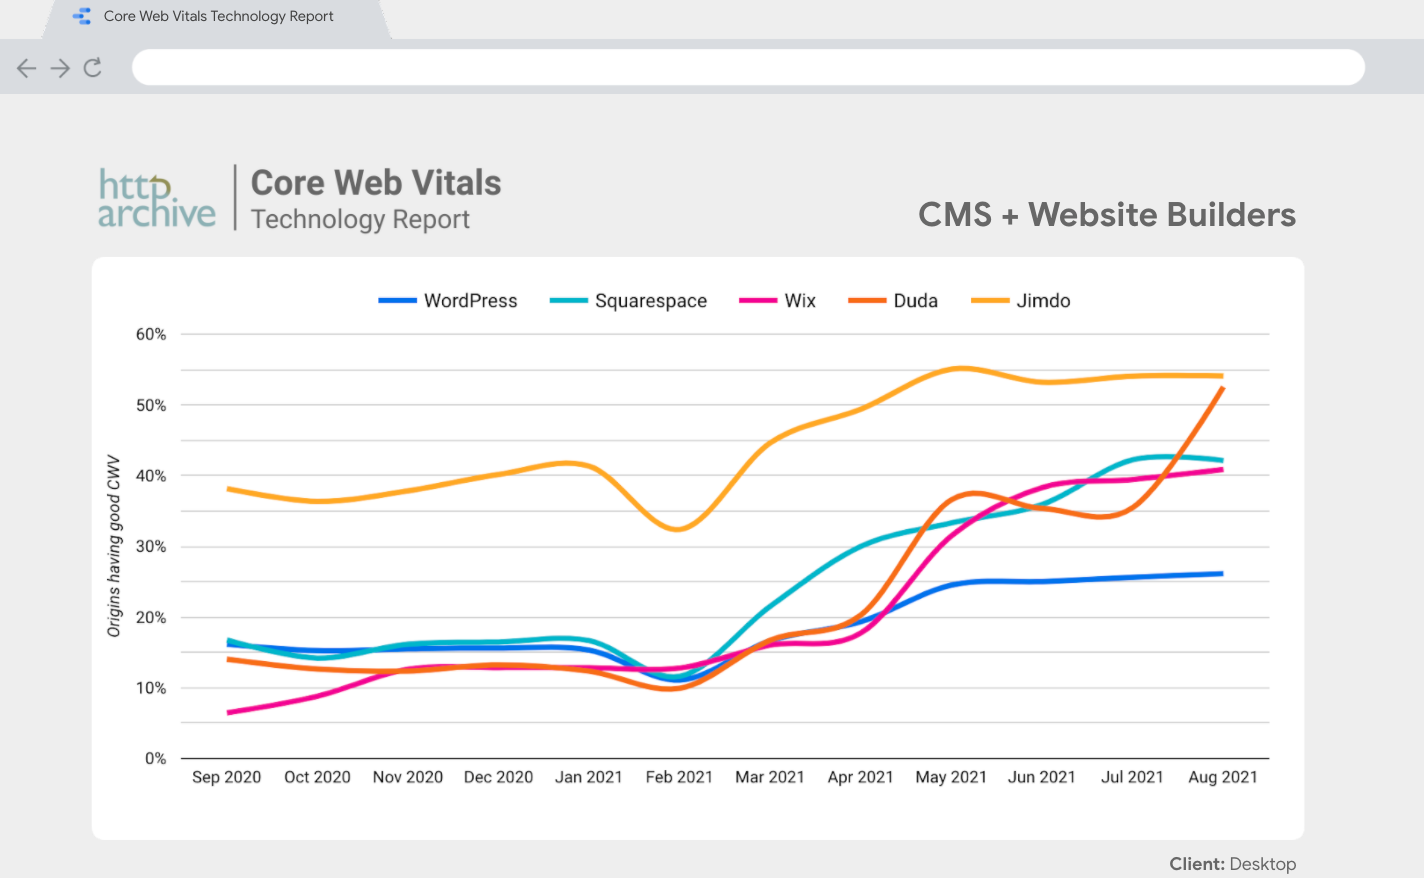Click the Wix line's Sep 2020 start point

pyautogui.click(x=229, y=713)
